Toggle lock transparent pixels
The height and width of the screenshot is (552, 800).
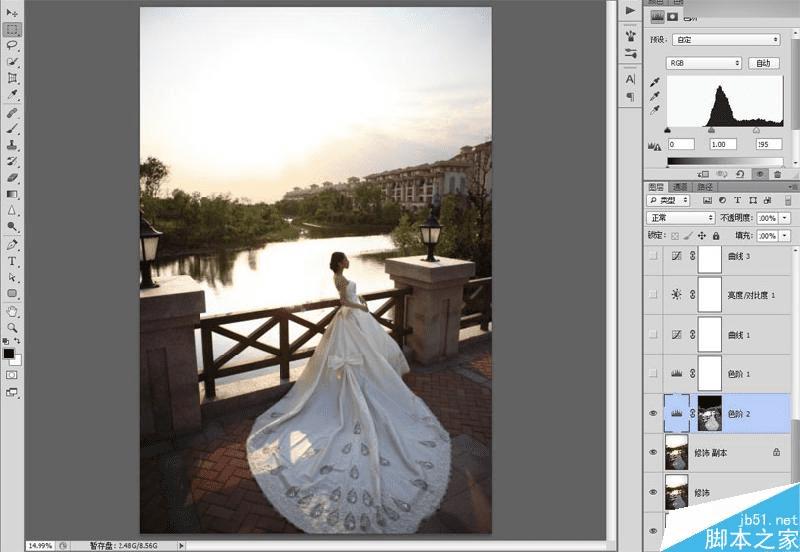click(675, 236)
